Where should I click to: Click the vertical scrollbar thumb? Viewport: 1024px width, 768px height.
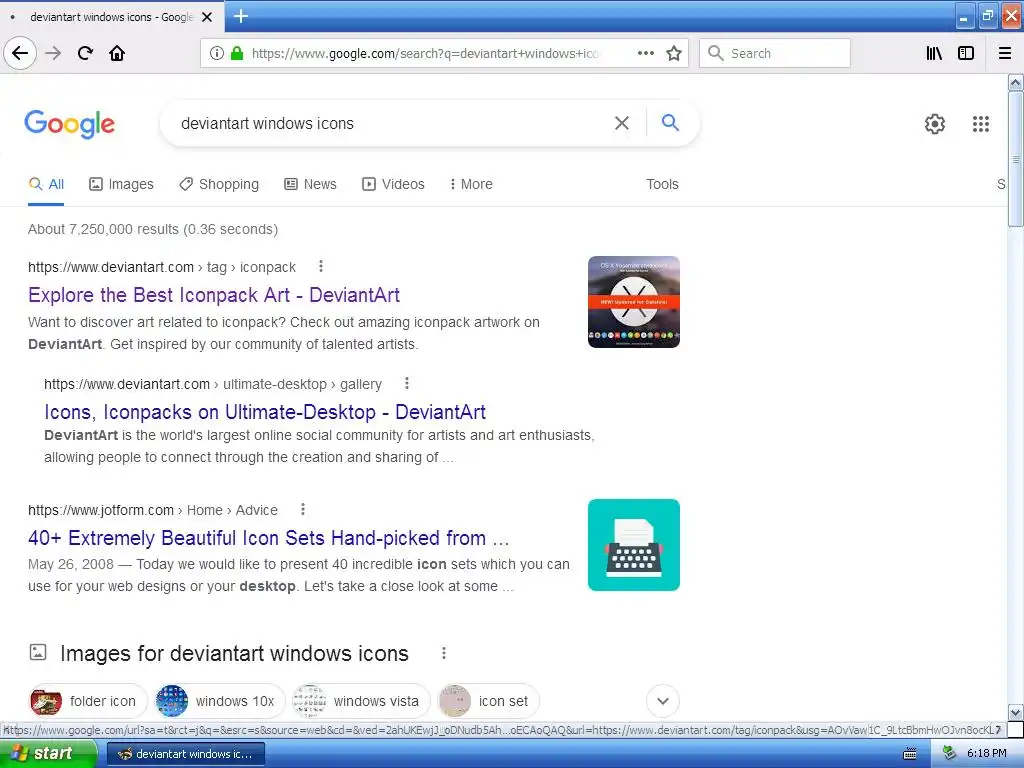(1015, 159)
